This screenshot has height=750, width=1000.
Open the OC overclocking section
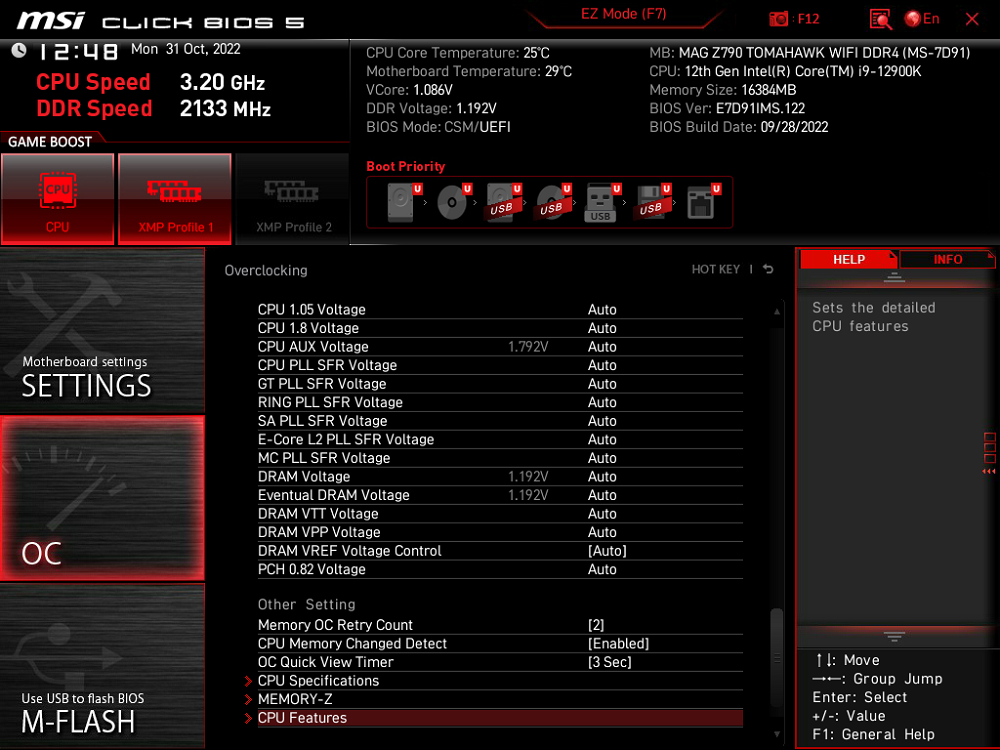(102, 498)
